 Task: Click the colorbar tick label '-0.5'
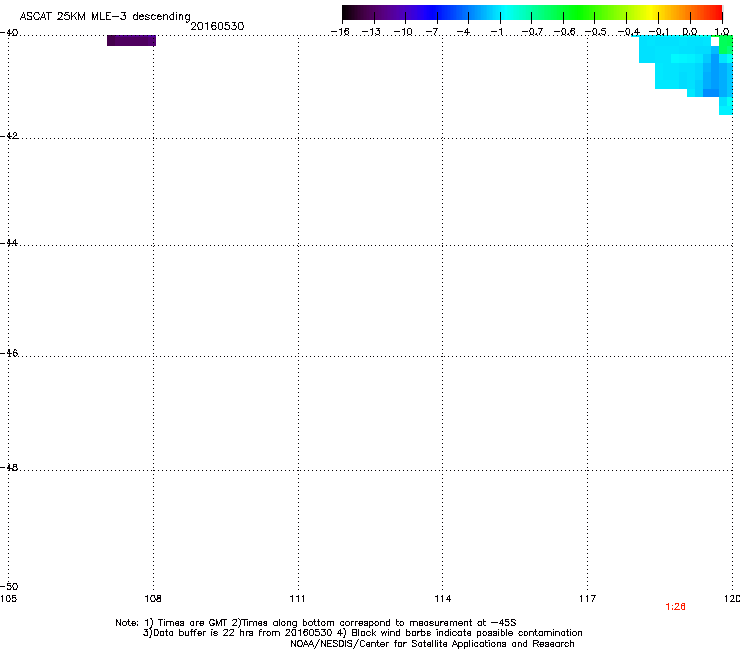596,32
